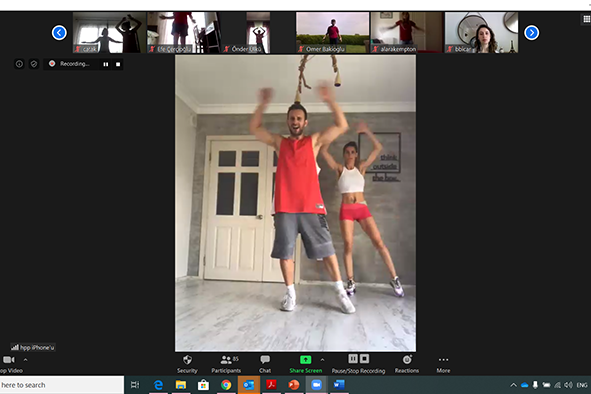
Task: Pause recording from top-left indicator
Action: (x=106, y=64)
